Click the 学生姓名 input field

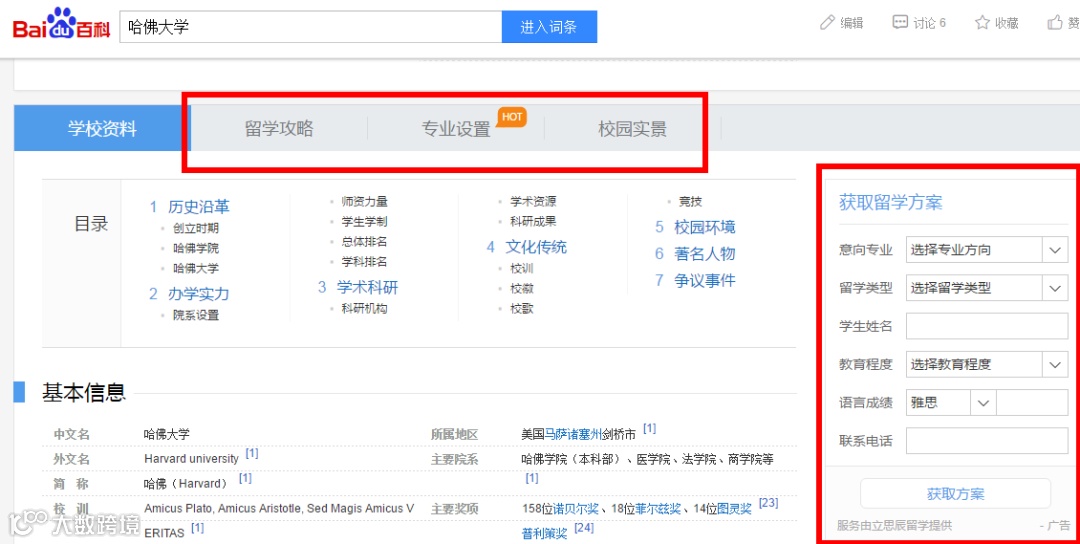[x=986, y=326]
